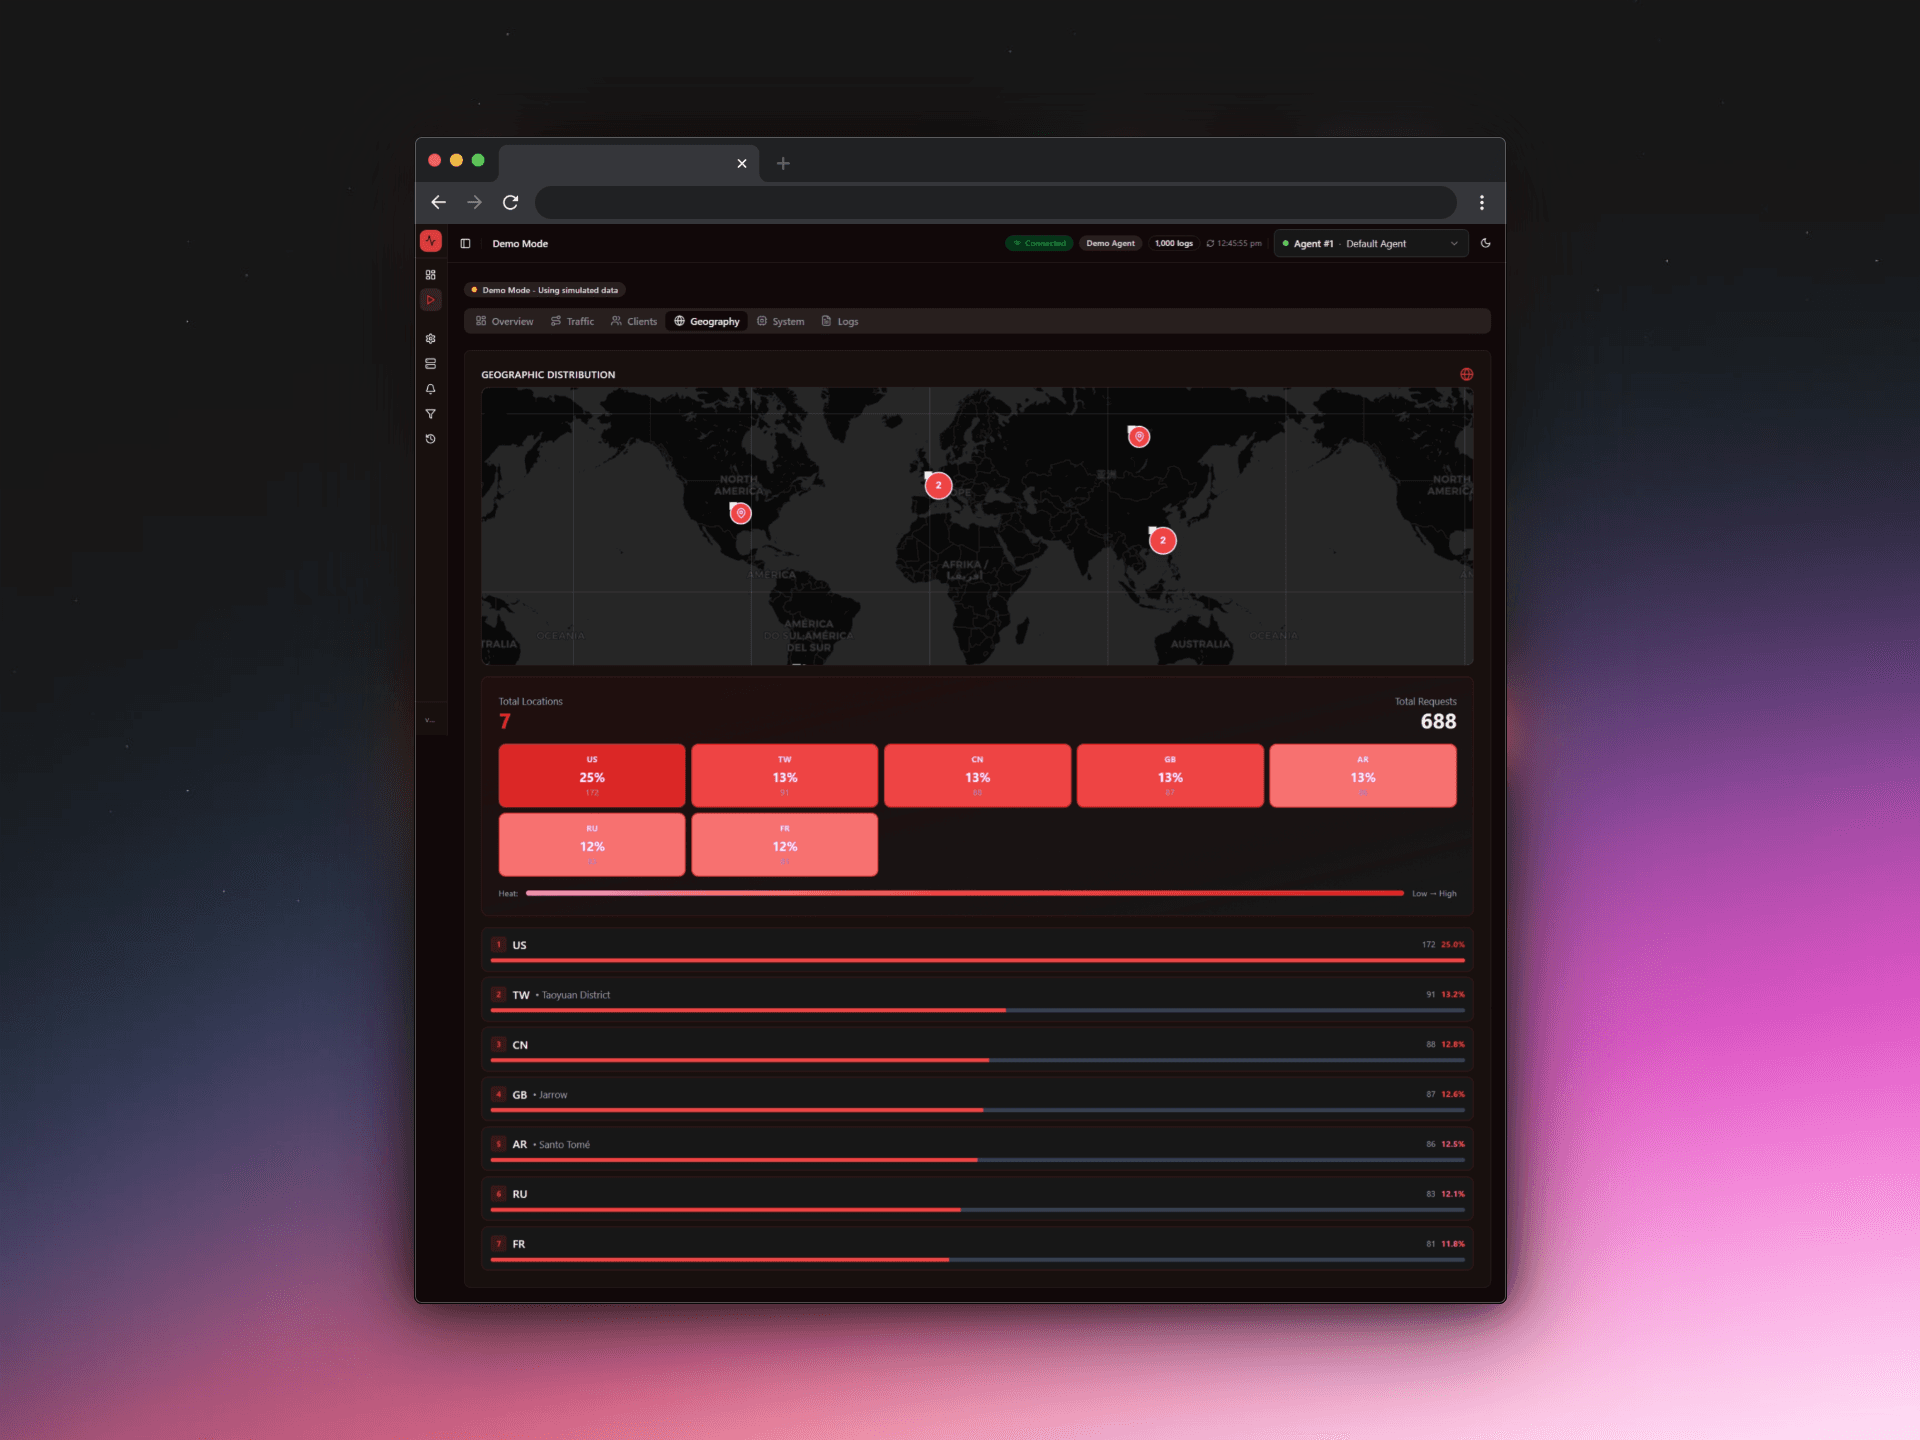The image size is (1920, 1440).
Task: Click the red app logo at sidebar top
Action: pos(430,241)
